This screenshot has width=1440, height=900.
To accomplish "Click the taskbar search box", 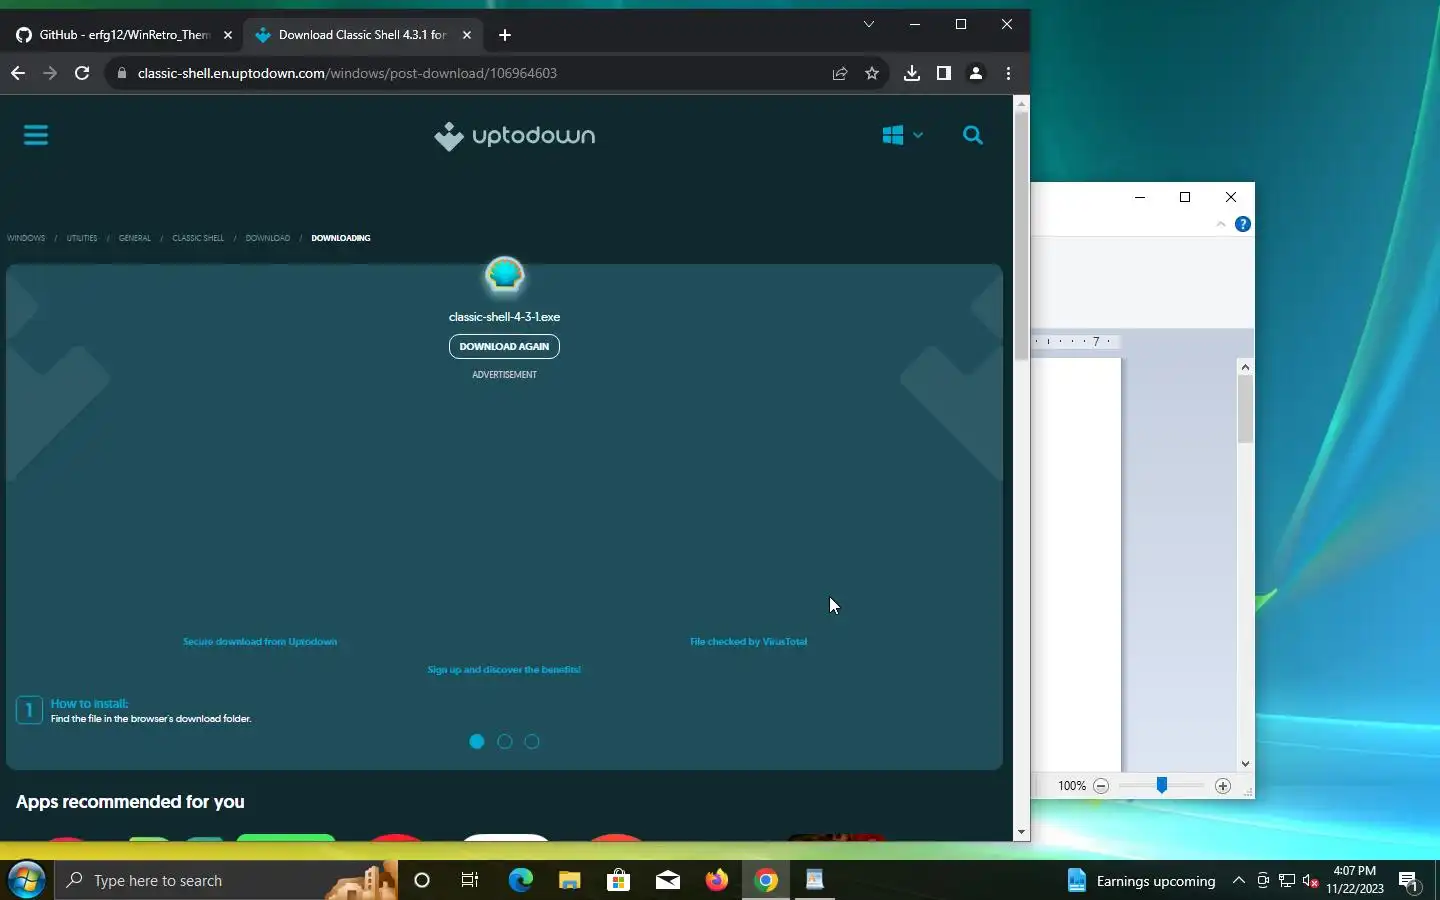I will click(x=226, y=880).
